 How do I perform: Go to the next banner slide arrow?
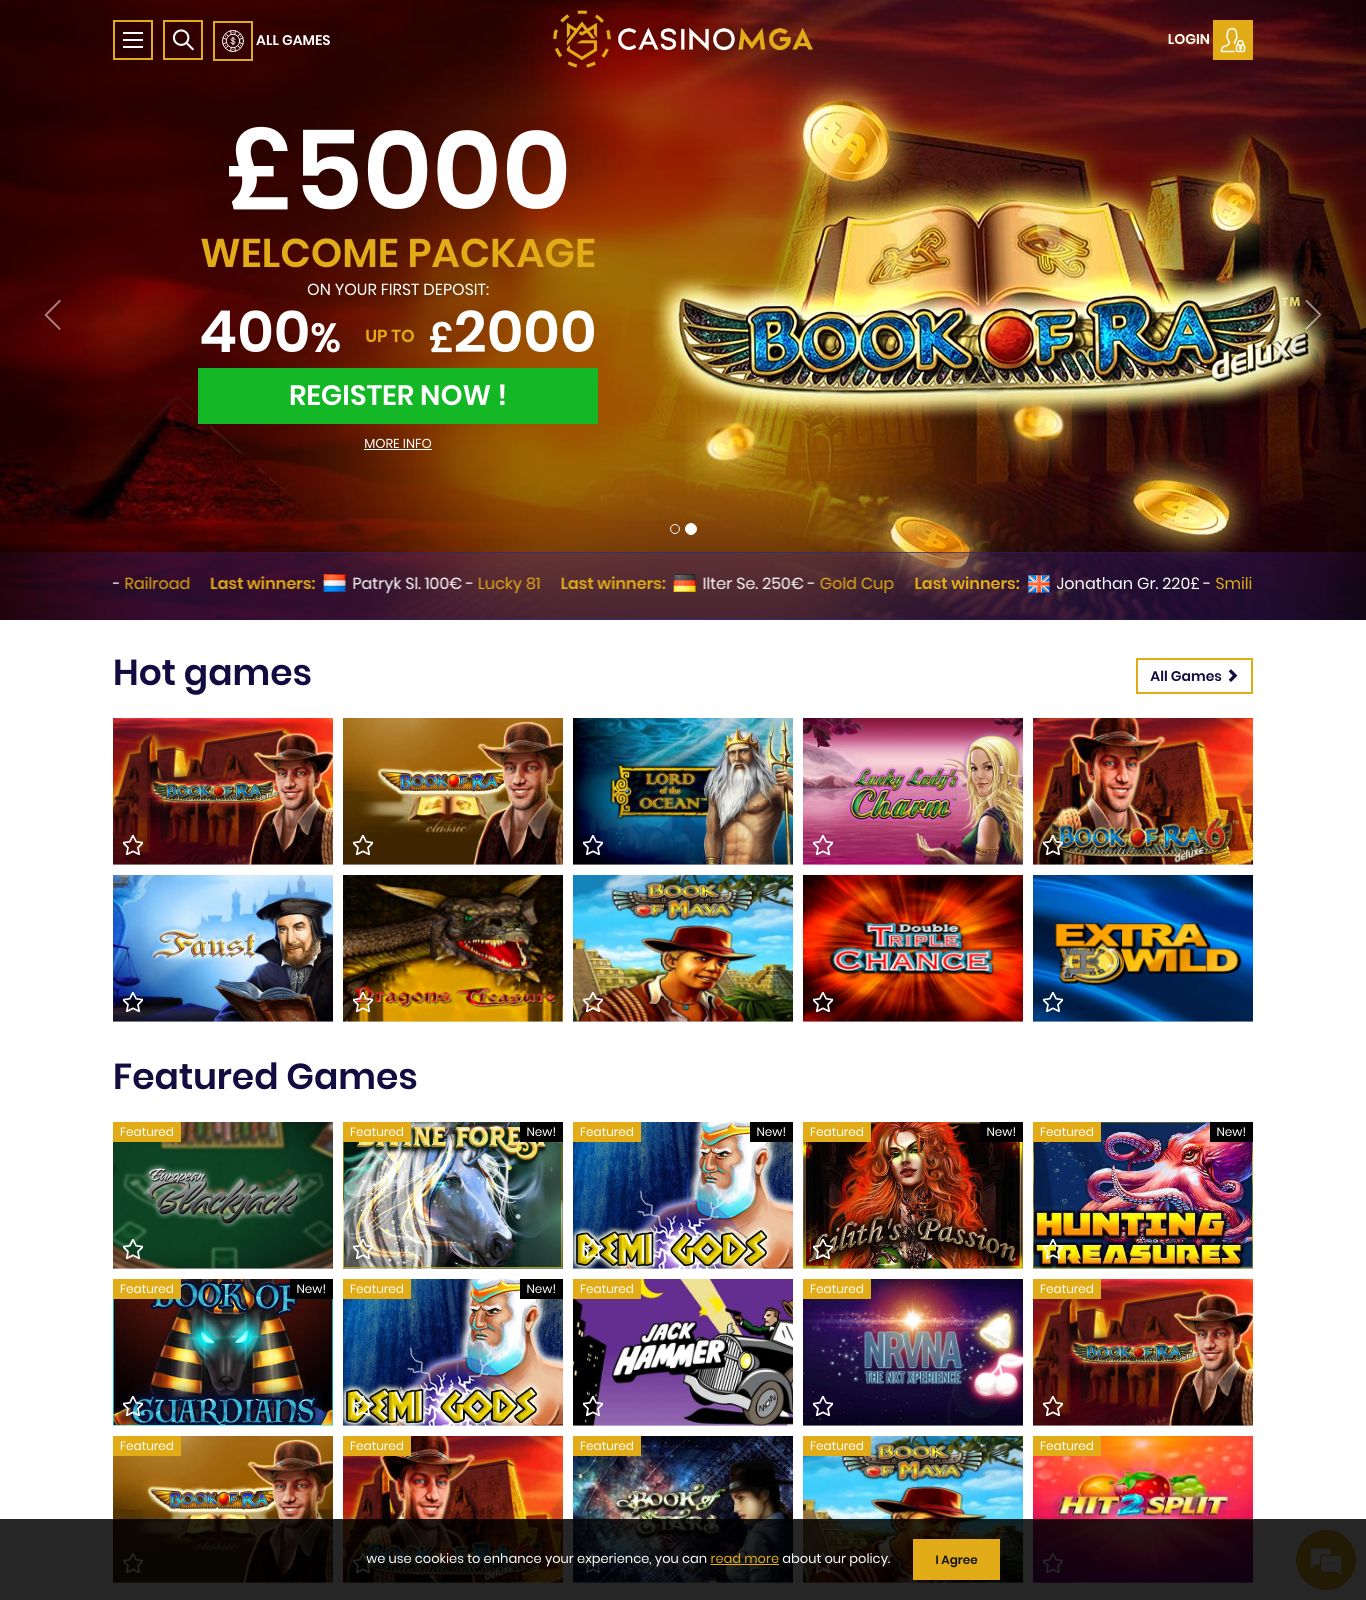[x=1313, y=315]
